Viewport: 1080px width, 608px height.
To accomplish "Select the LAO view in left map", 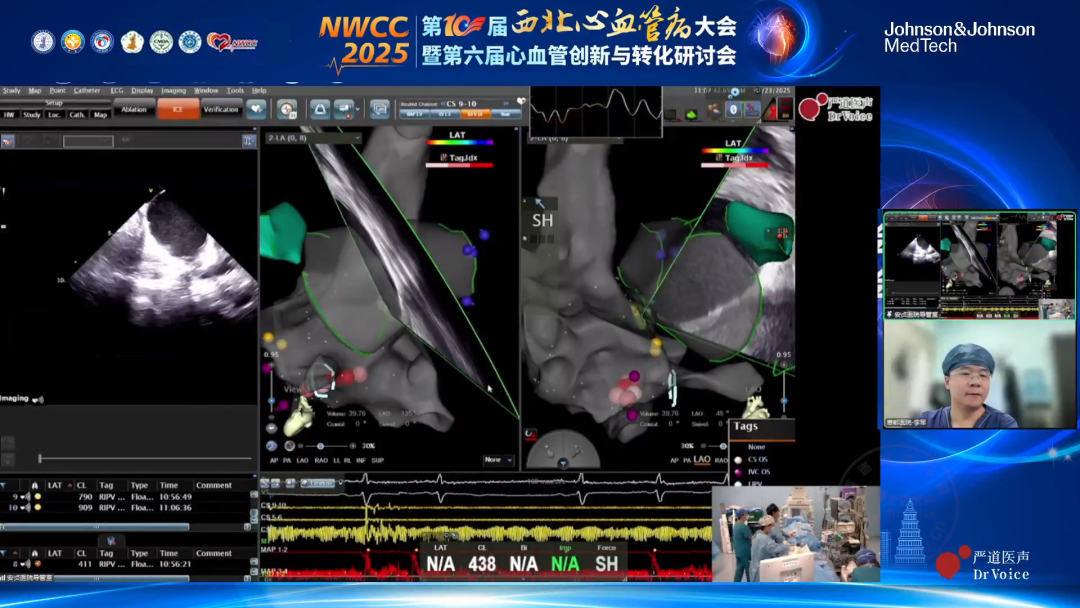I will pyautogui.click(x=302, y=460).
